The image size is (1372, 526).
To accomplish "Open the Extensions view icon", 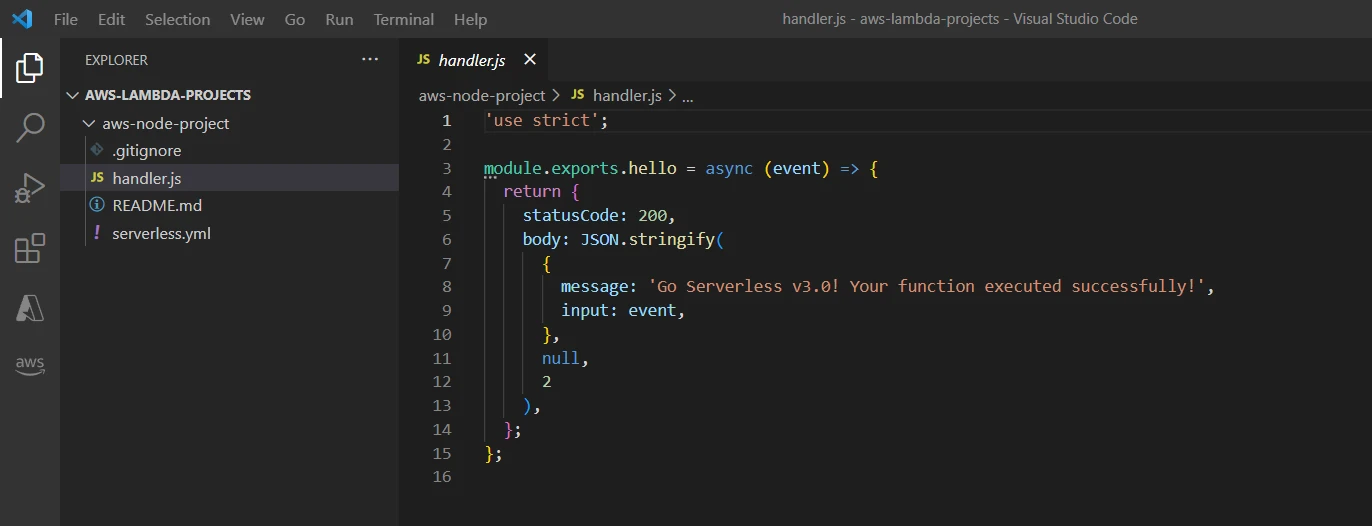I will (x=30, y=248).
